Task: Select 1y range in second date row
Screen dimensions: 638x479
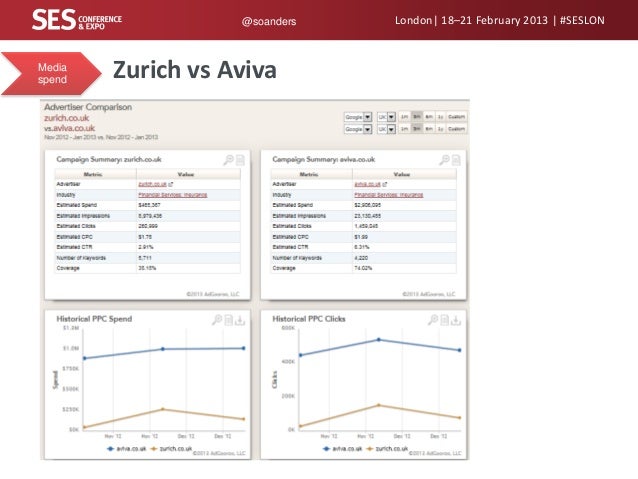Action: click(440, 129)
